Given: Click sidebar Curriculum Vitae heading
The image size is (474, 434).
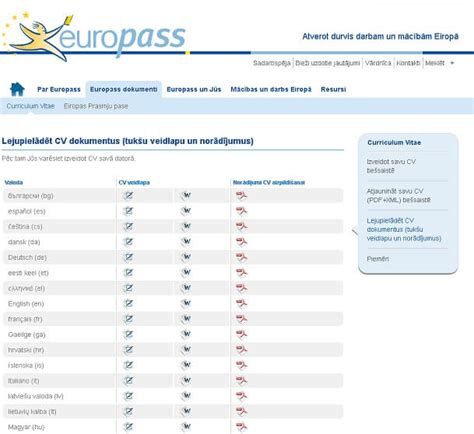Looking at the screenshot, I should pyautogui.click(x=394, y=142).
